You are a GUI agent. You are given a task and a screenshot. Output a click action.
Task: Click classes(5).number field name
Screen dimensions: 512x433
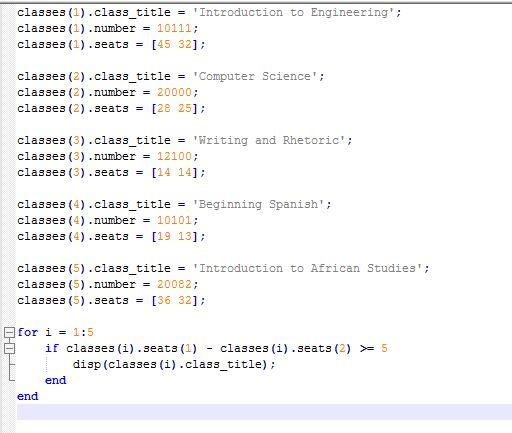[x=77, y=284]
